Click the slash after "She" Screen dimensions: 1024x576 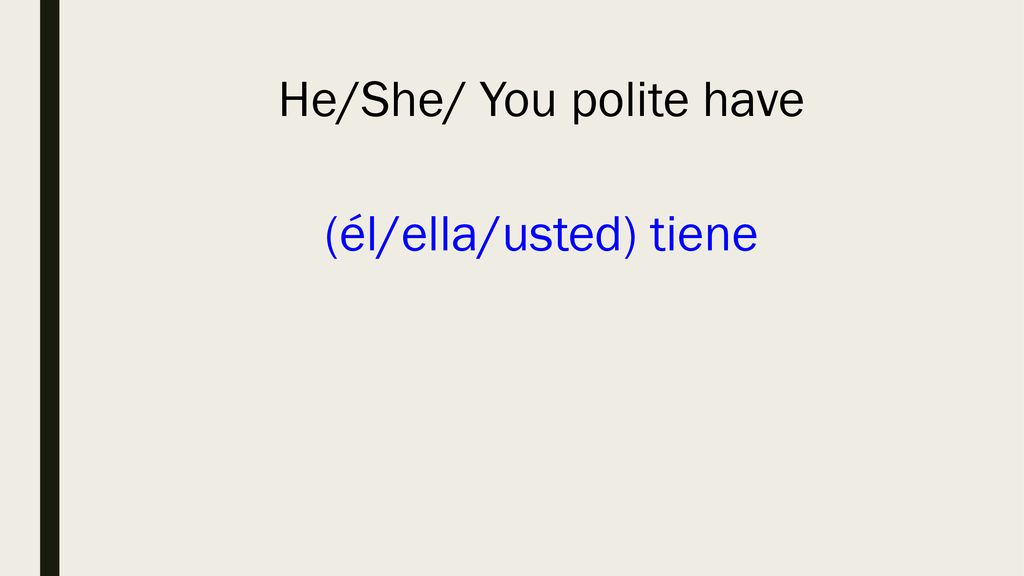(x=455, y=102)
